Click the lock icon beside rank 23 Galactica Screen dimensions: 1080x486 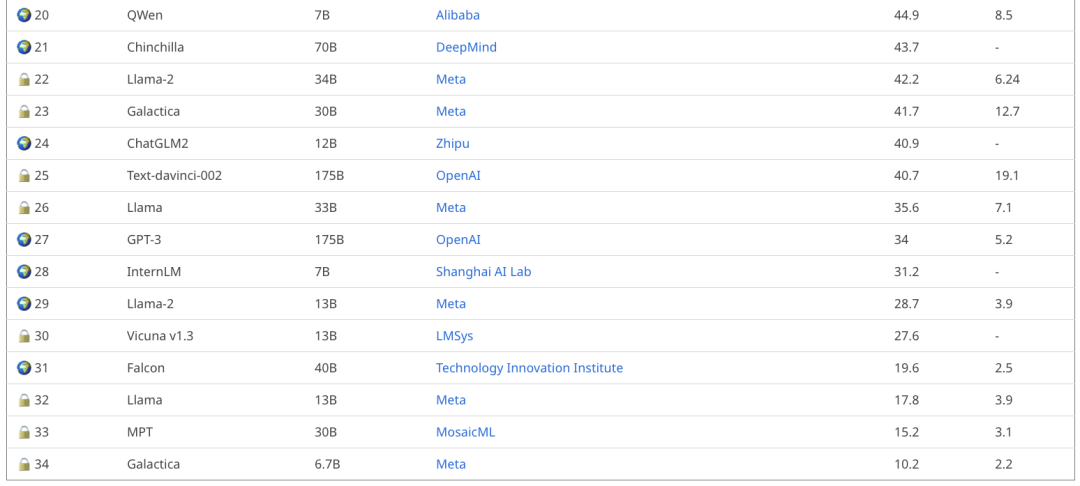(24, 111)
